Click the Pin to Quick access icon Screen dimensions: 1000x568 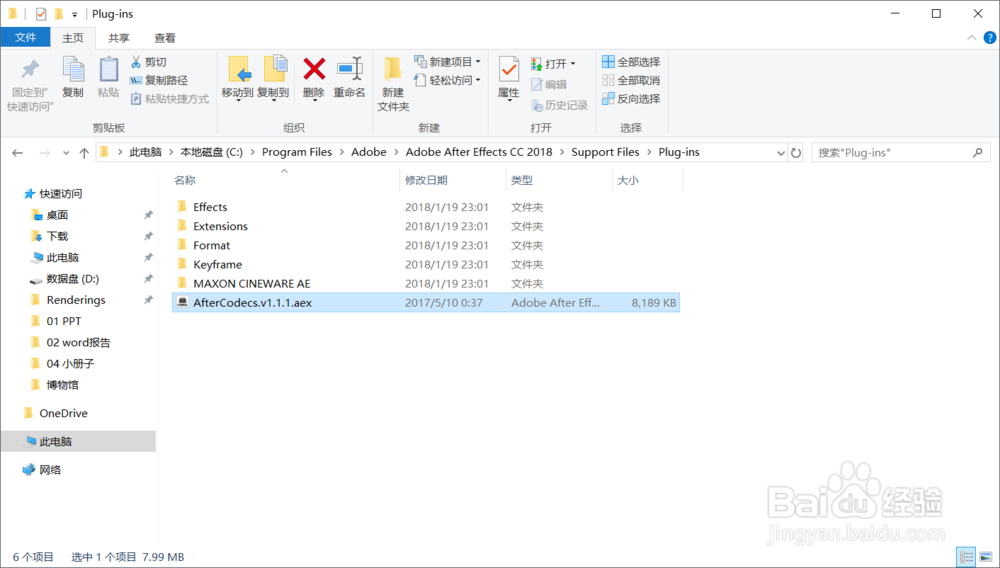click(29, 70)
